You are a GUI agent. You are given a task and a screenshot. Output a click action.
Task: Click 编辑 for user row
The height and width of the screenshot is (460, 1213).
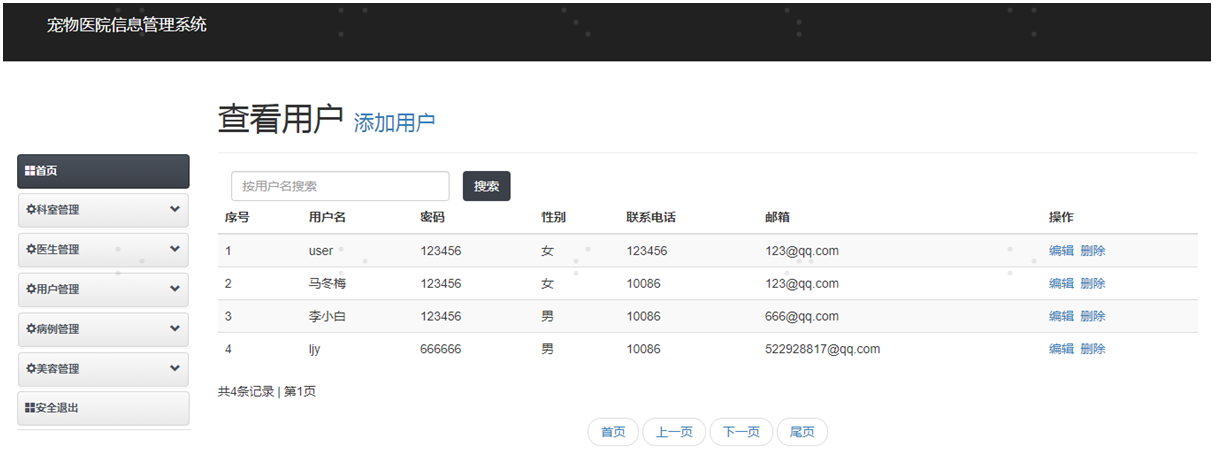tap(1061, 251)
